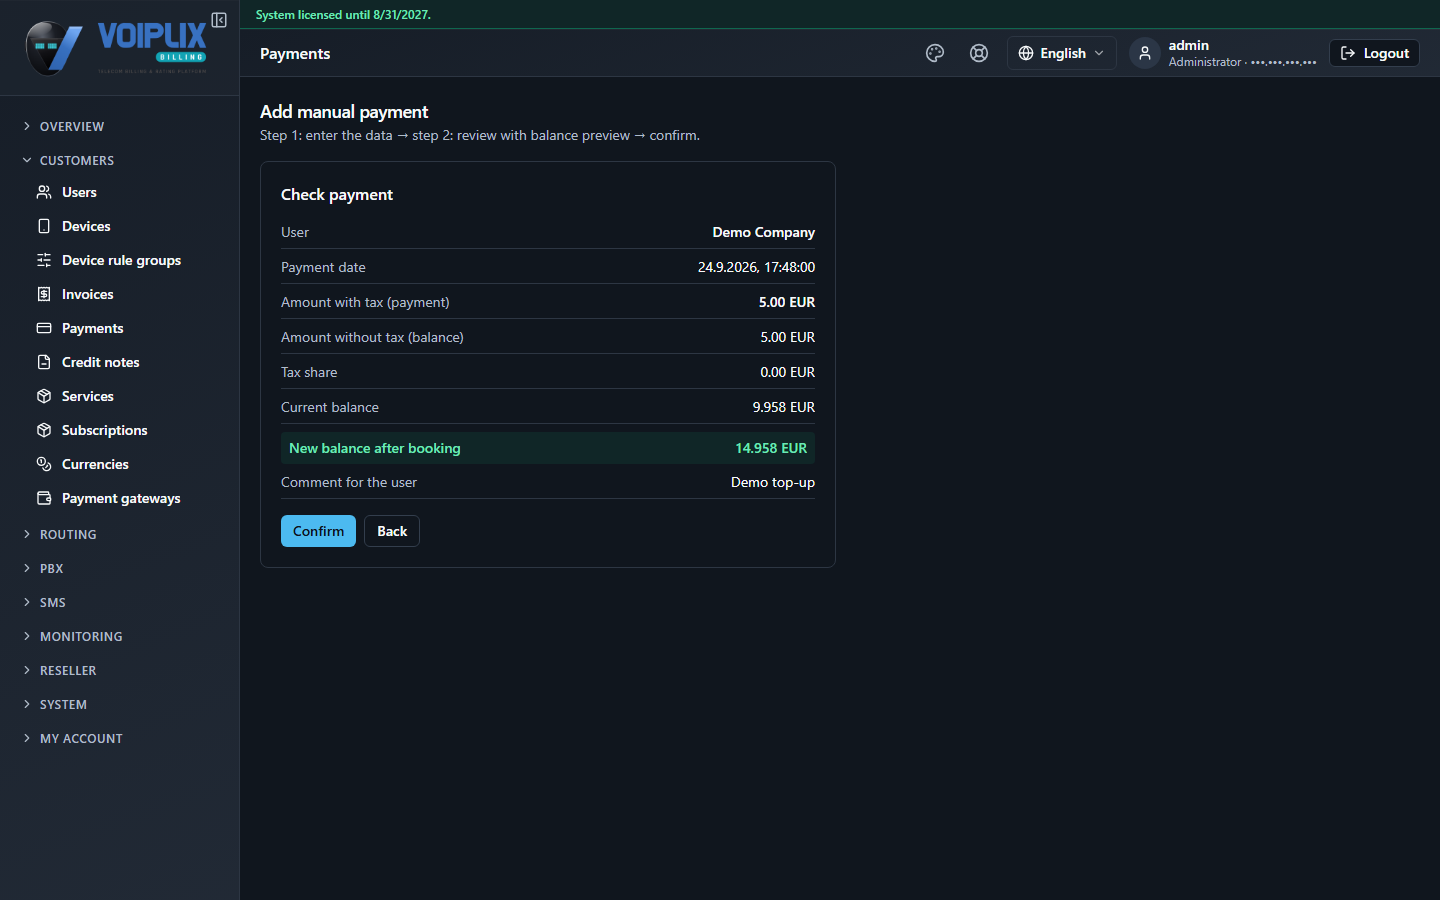The width and height of the screenshot is (1440, 900).
Task: Open Credit notes page link
Action: (100, 362)
